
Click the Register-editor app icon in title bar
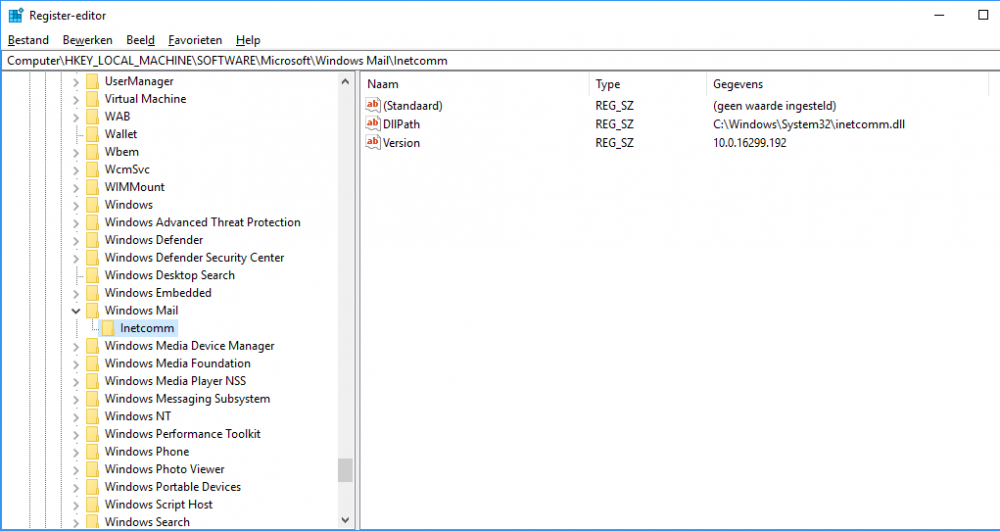[15, 15]
